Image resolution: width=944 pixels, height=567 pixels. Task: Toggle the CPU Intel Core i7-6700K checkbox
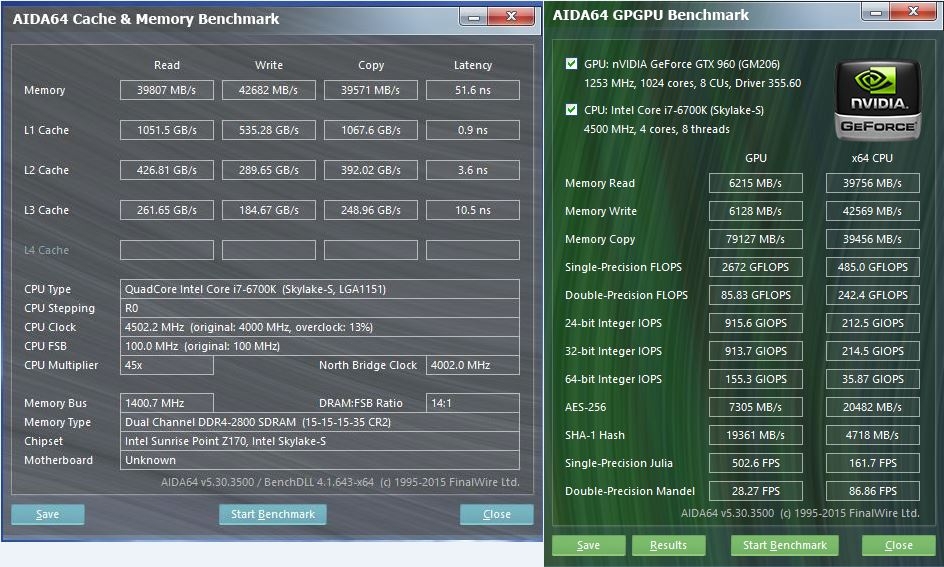click(x=571, y=109)
